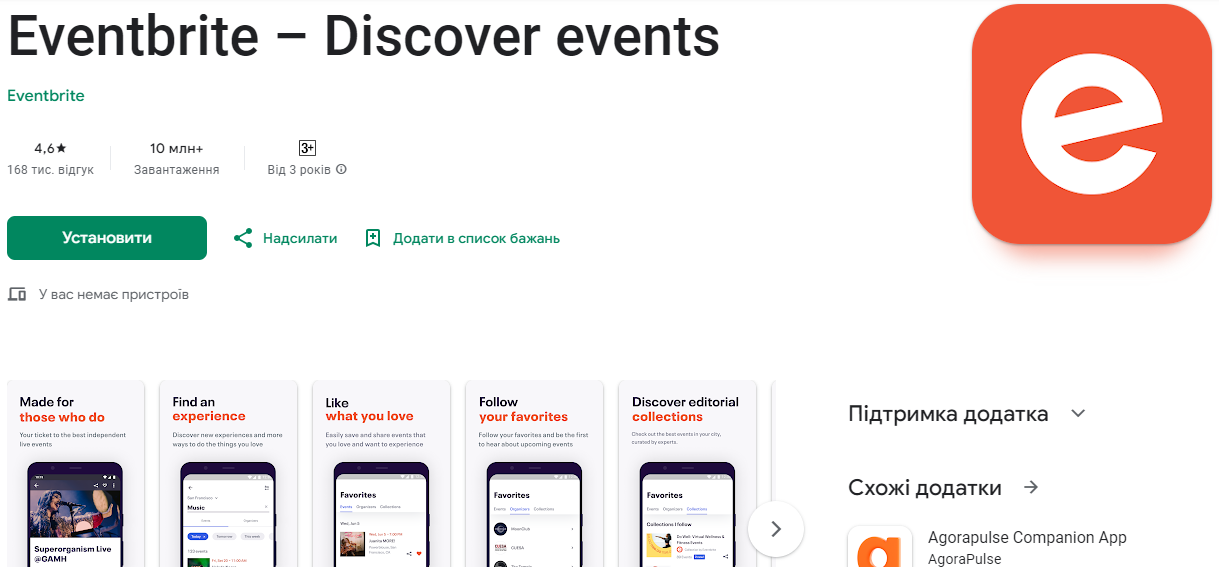Open the AgoraPulse Companion App icon

[x=879, y=547]
